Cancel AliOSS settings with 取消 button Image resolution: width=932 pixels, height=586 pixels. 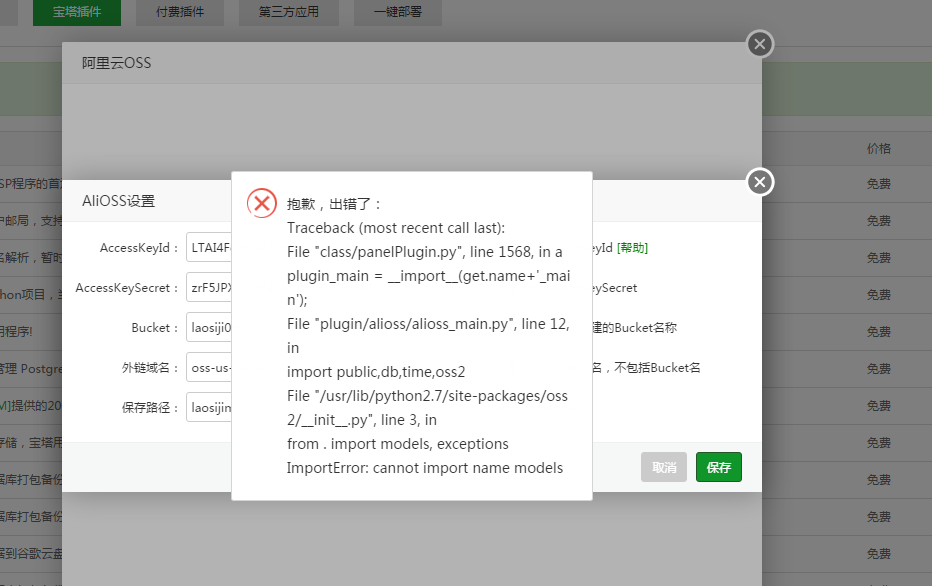(x=664, y=467)
